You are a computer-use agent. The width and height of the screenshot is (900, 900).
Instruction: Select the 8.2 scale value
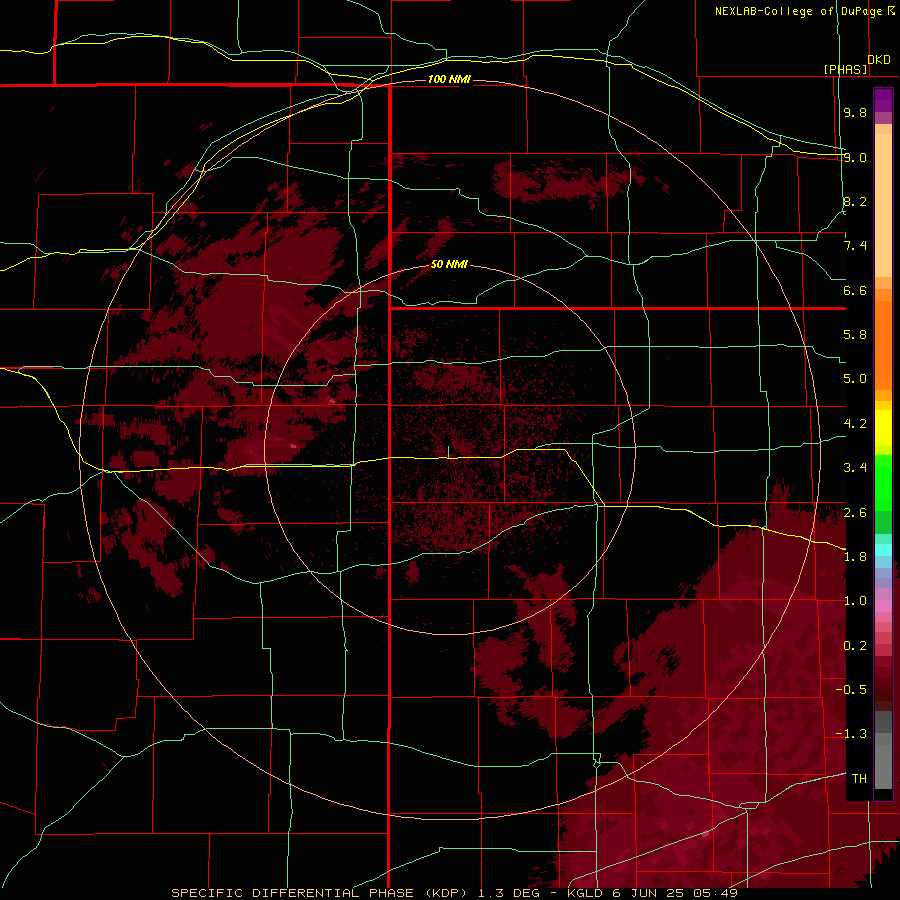click(x=855, y=201)
